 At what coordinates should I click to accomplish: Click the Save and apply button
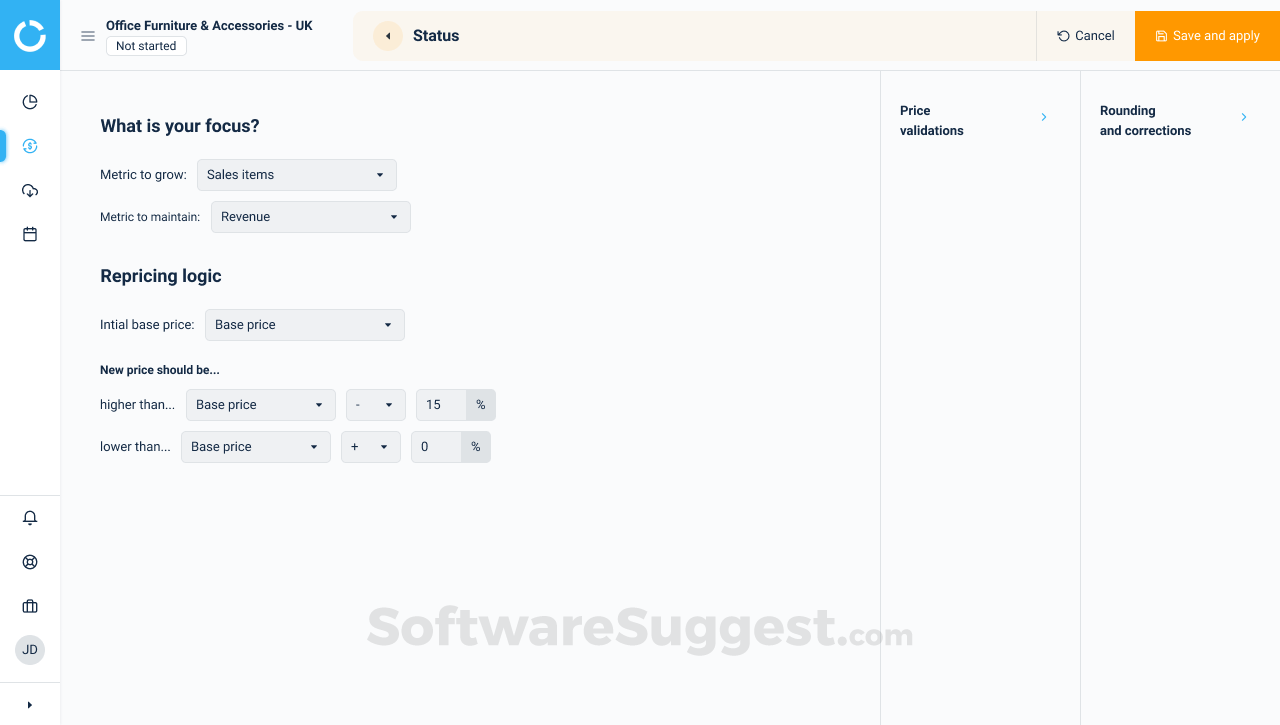tap(1206, 35)
